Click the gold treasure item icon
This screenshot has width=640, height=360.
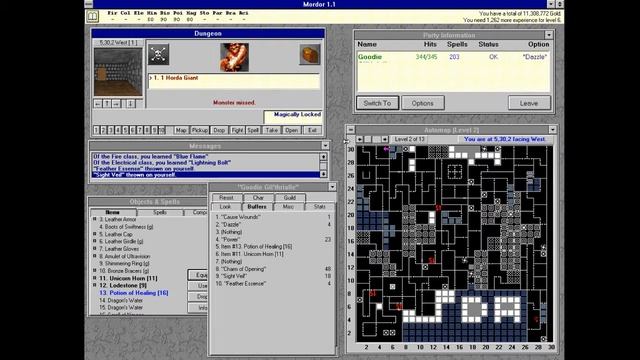[x=310, y=55]
